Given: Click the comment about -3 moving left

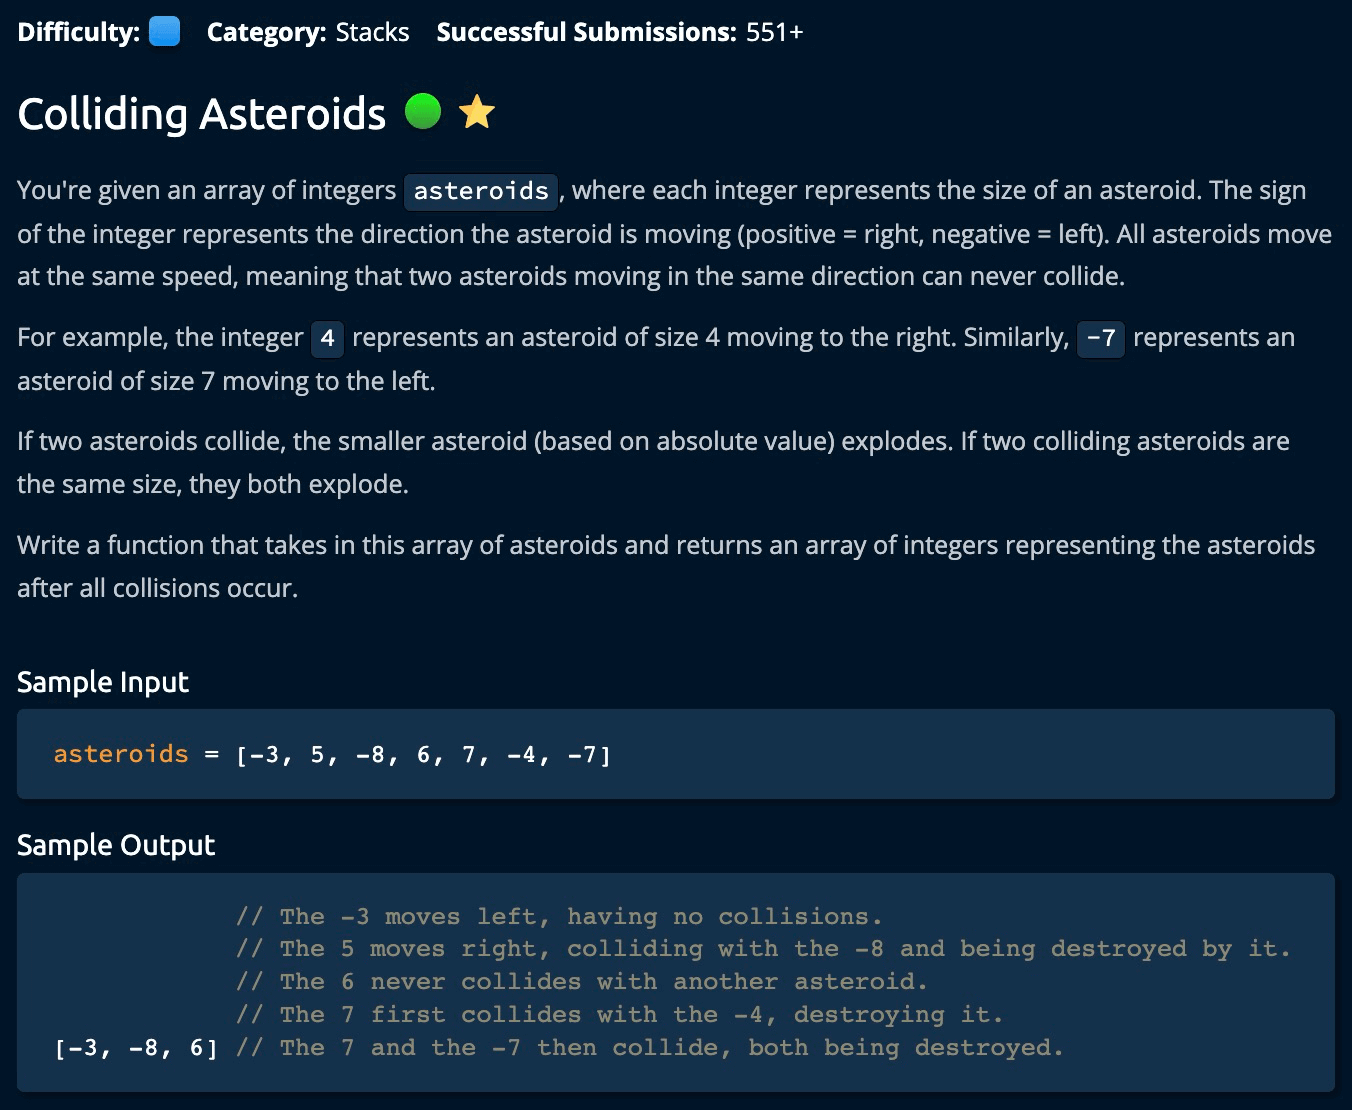Looking at the screenshot, I should 559,916.
